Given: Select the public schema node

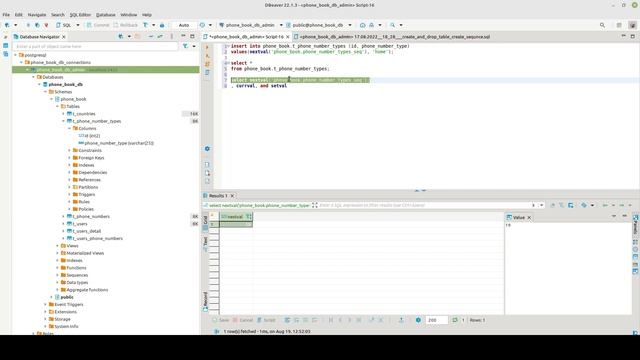Looking at the screenshot, I should coord(67,298).
